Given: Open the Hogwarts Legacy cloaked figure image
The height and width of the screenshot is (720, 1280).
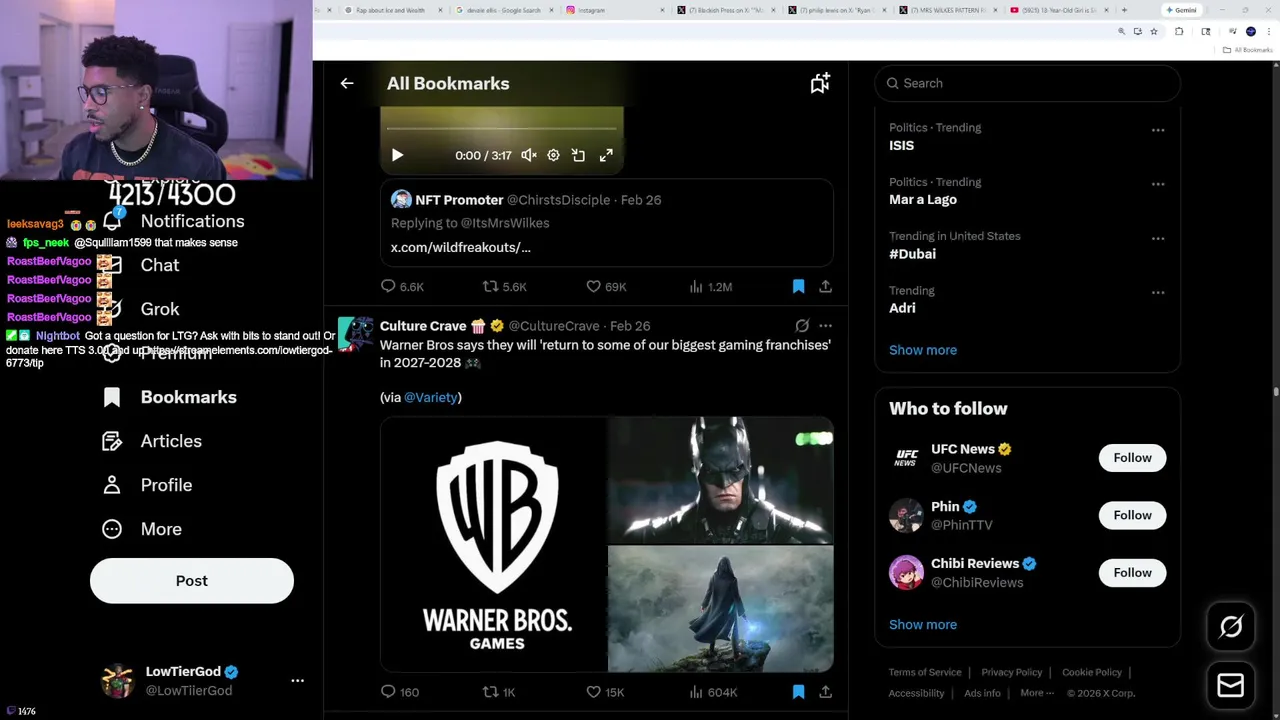Looking at the screenshot, I should click(x=720, y=609).
